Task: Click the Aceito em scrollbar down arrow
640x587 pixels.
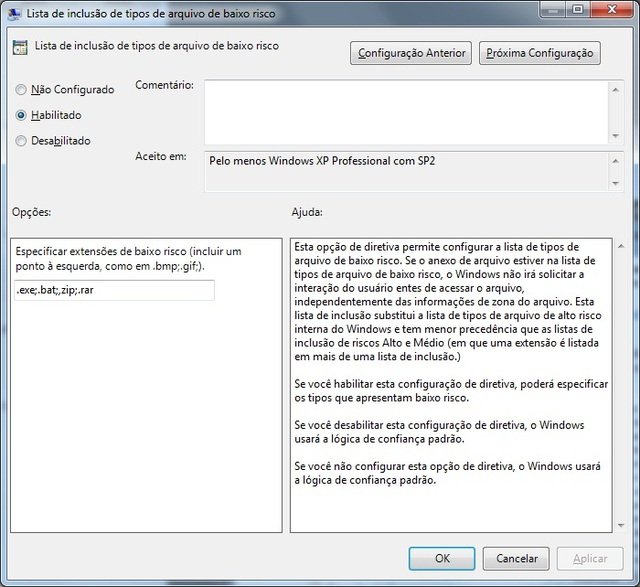Action: 616,182
